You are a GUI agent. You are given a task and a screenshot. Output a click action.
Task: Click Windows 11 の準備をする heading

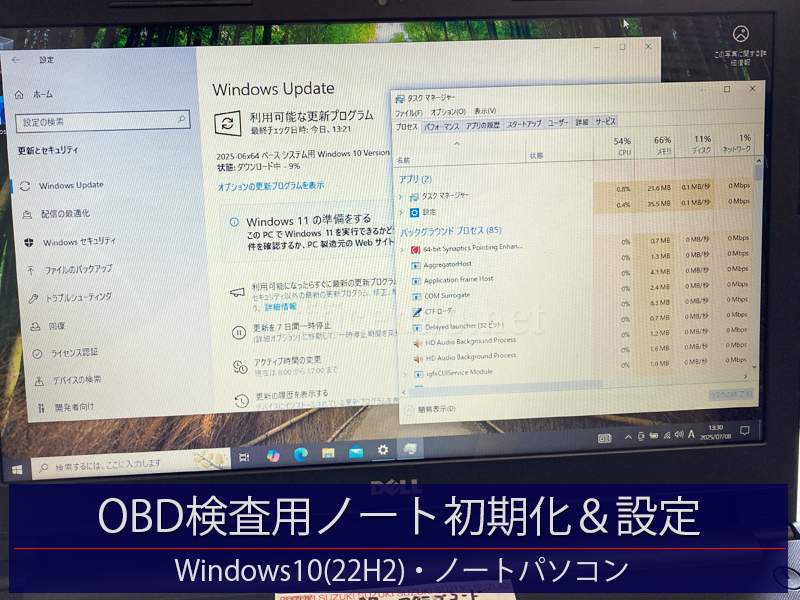click(309, 220)
